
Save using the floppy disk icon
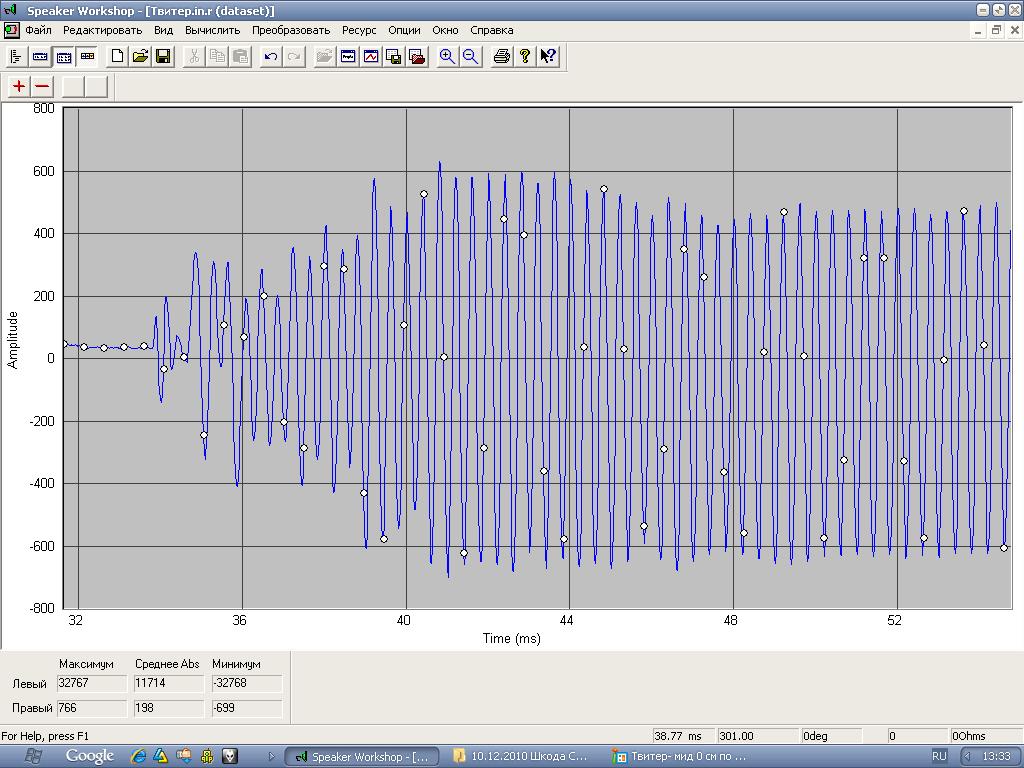[162, 57]
